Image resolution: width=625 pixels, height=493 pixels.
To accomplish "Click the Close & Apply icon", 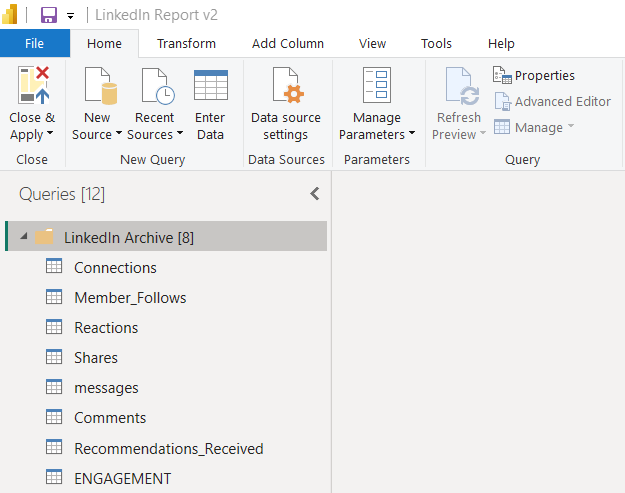I will 33,85.
